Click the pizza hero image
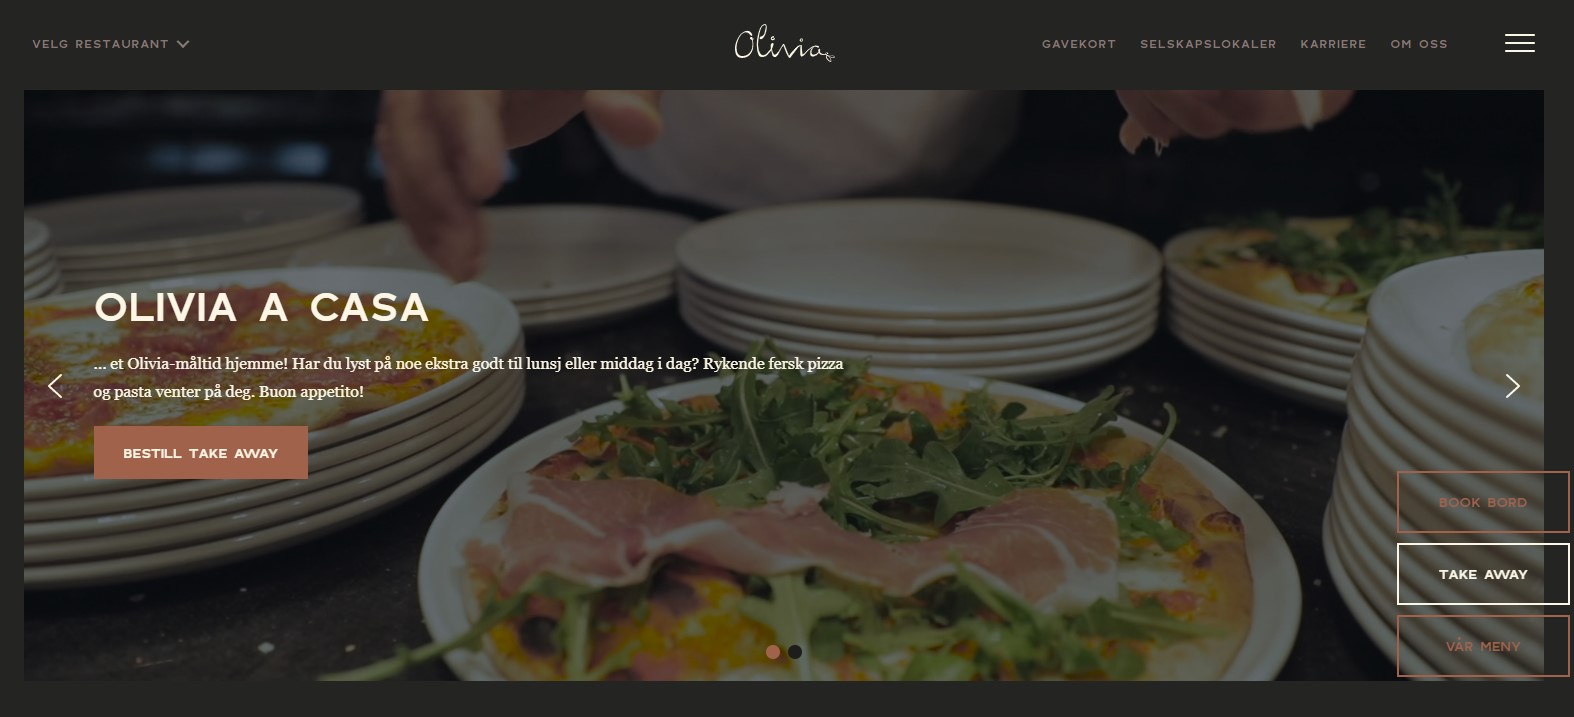This screenshot has width=1574, height=717. [784, 386]
